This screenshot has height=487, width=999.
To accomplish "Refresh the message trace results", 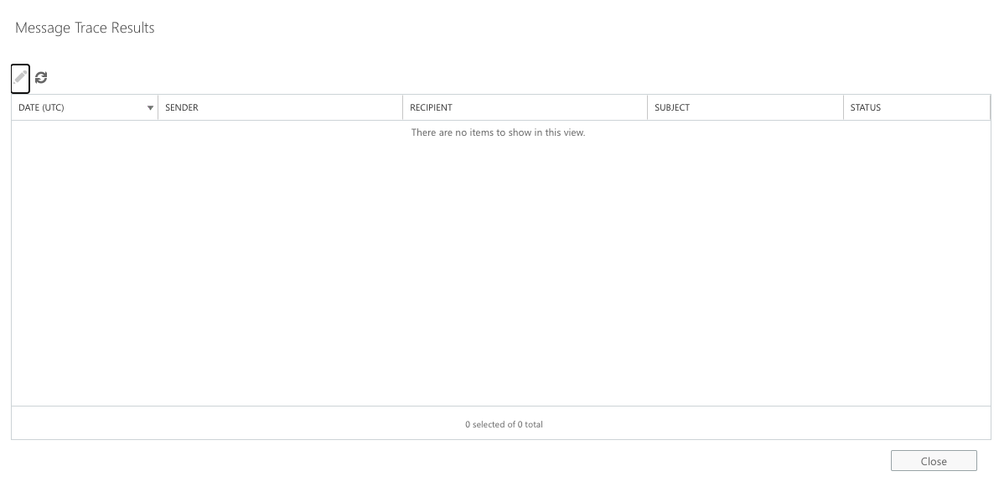I will (x=41, y=78).
